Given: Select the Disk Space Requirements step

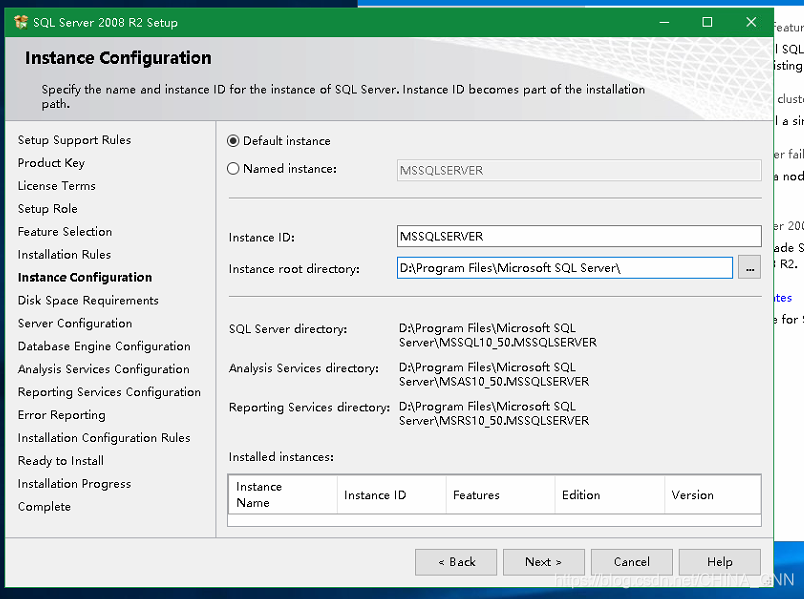Looking at the screenshot, I should pos(88,301).
